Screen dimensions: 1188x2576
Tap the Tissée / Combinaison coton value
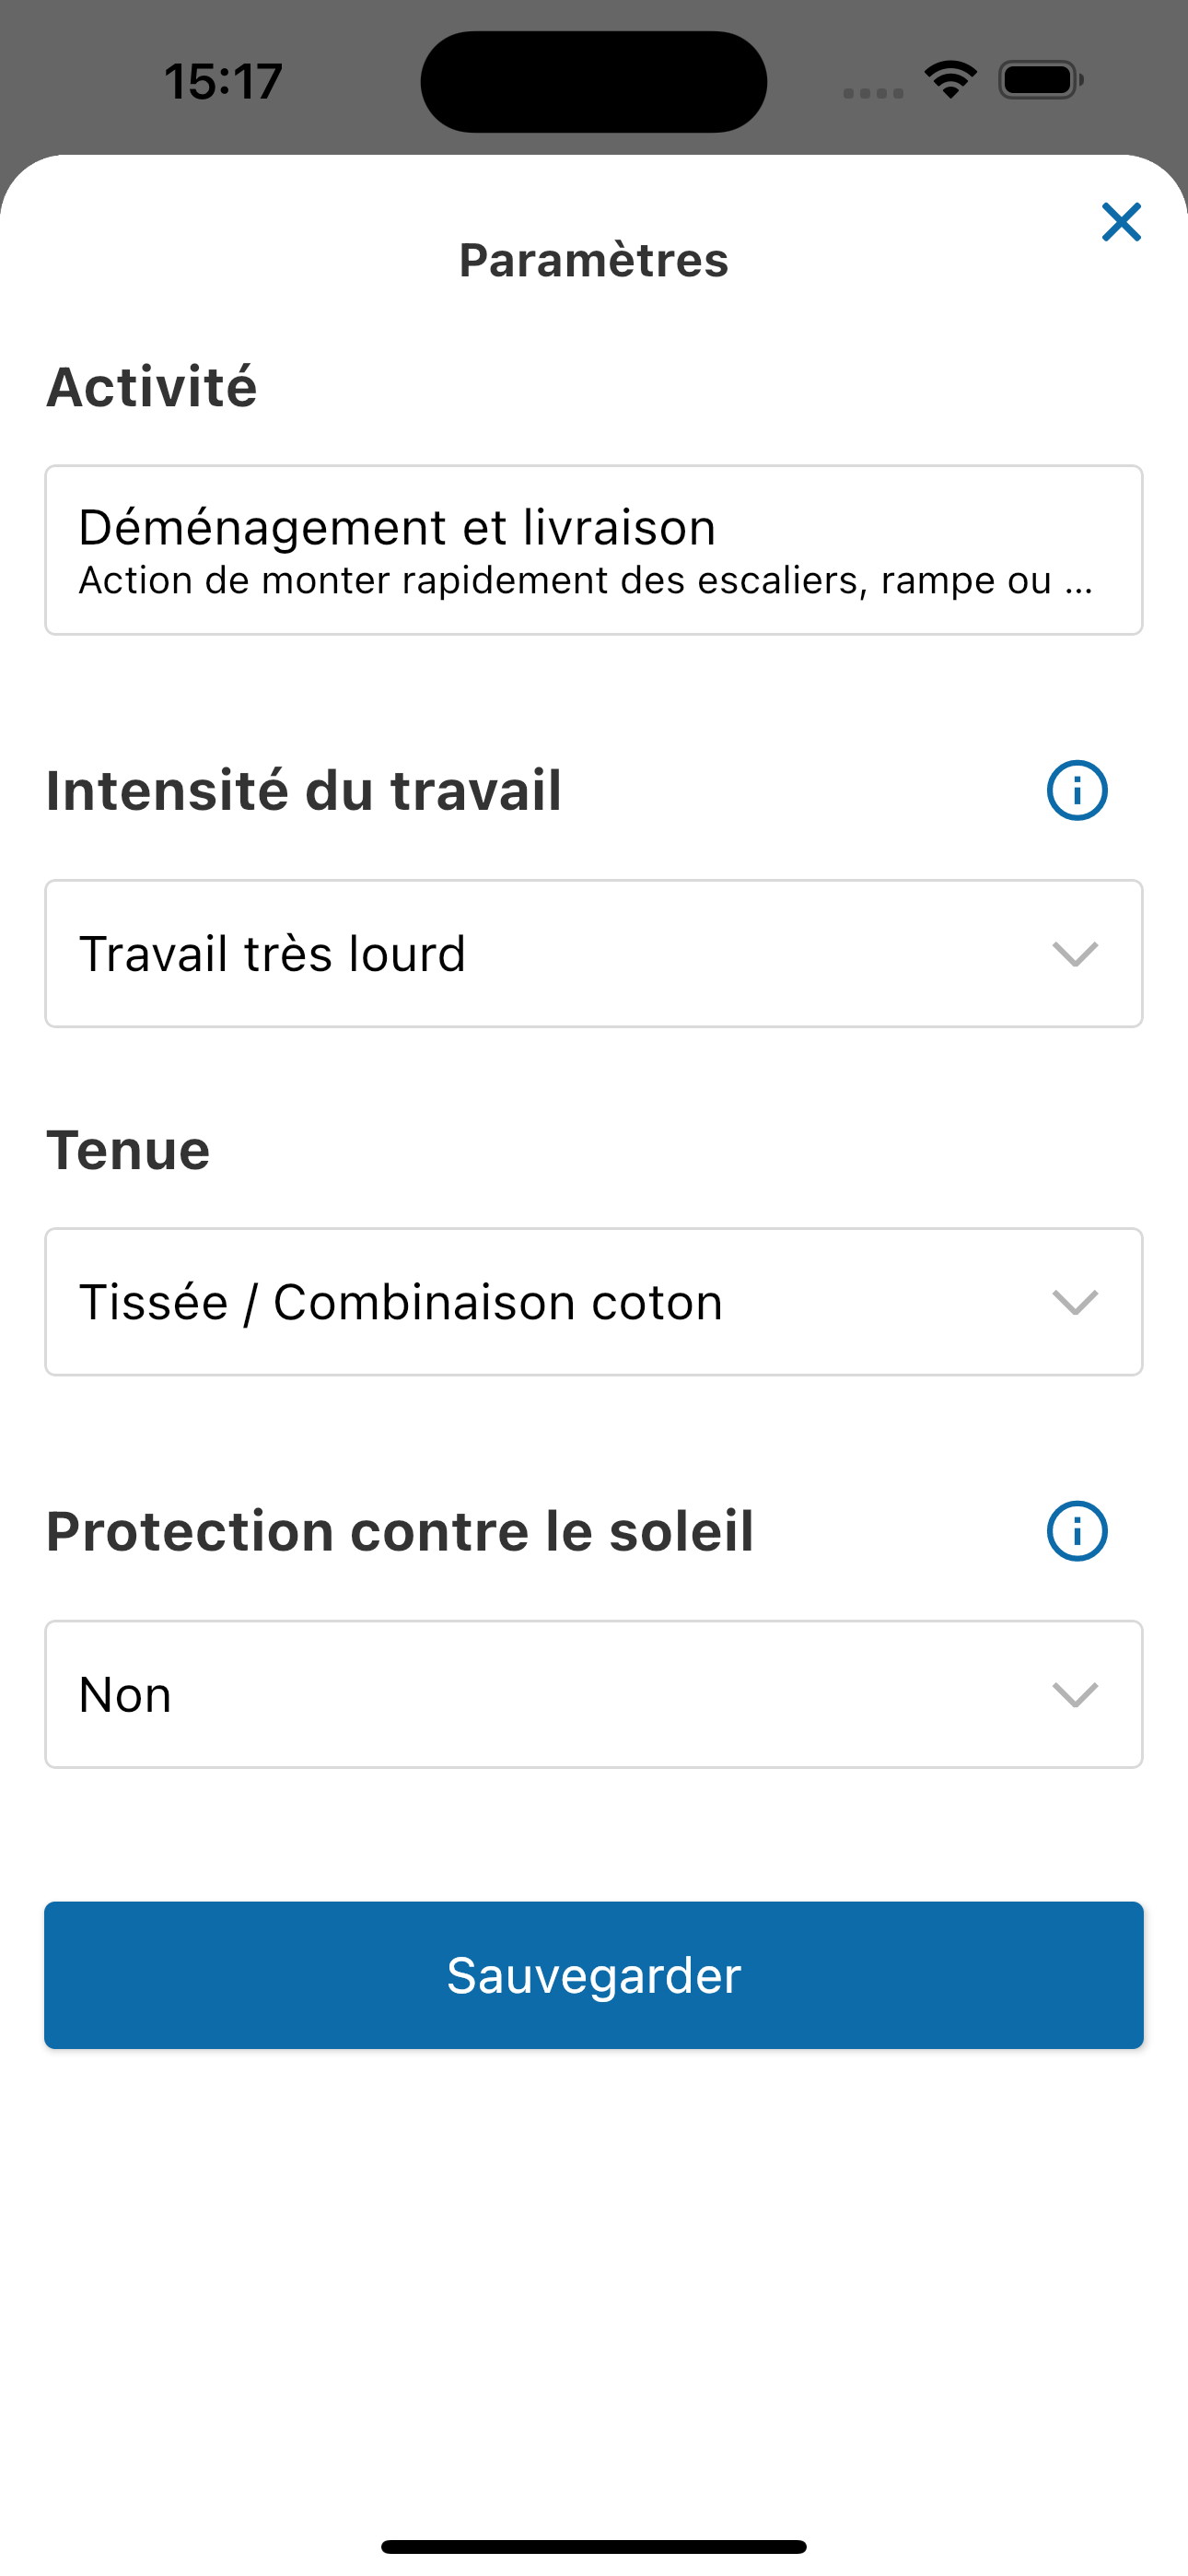tap(400, 1302)
